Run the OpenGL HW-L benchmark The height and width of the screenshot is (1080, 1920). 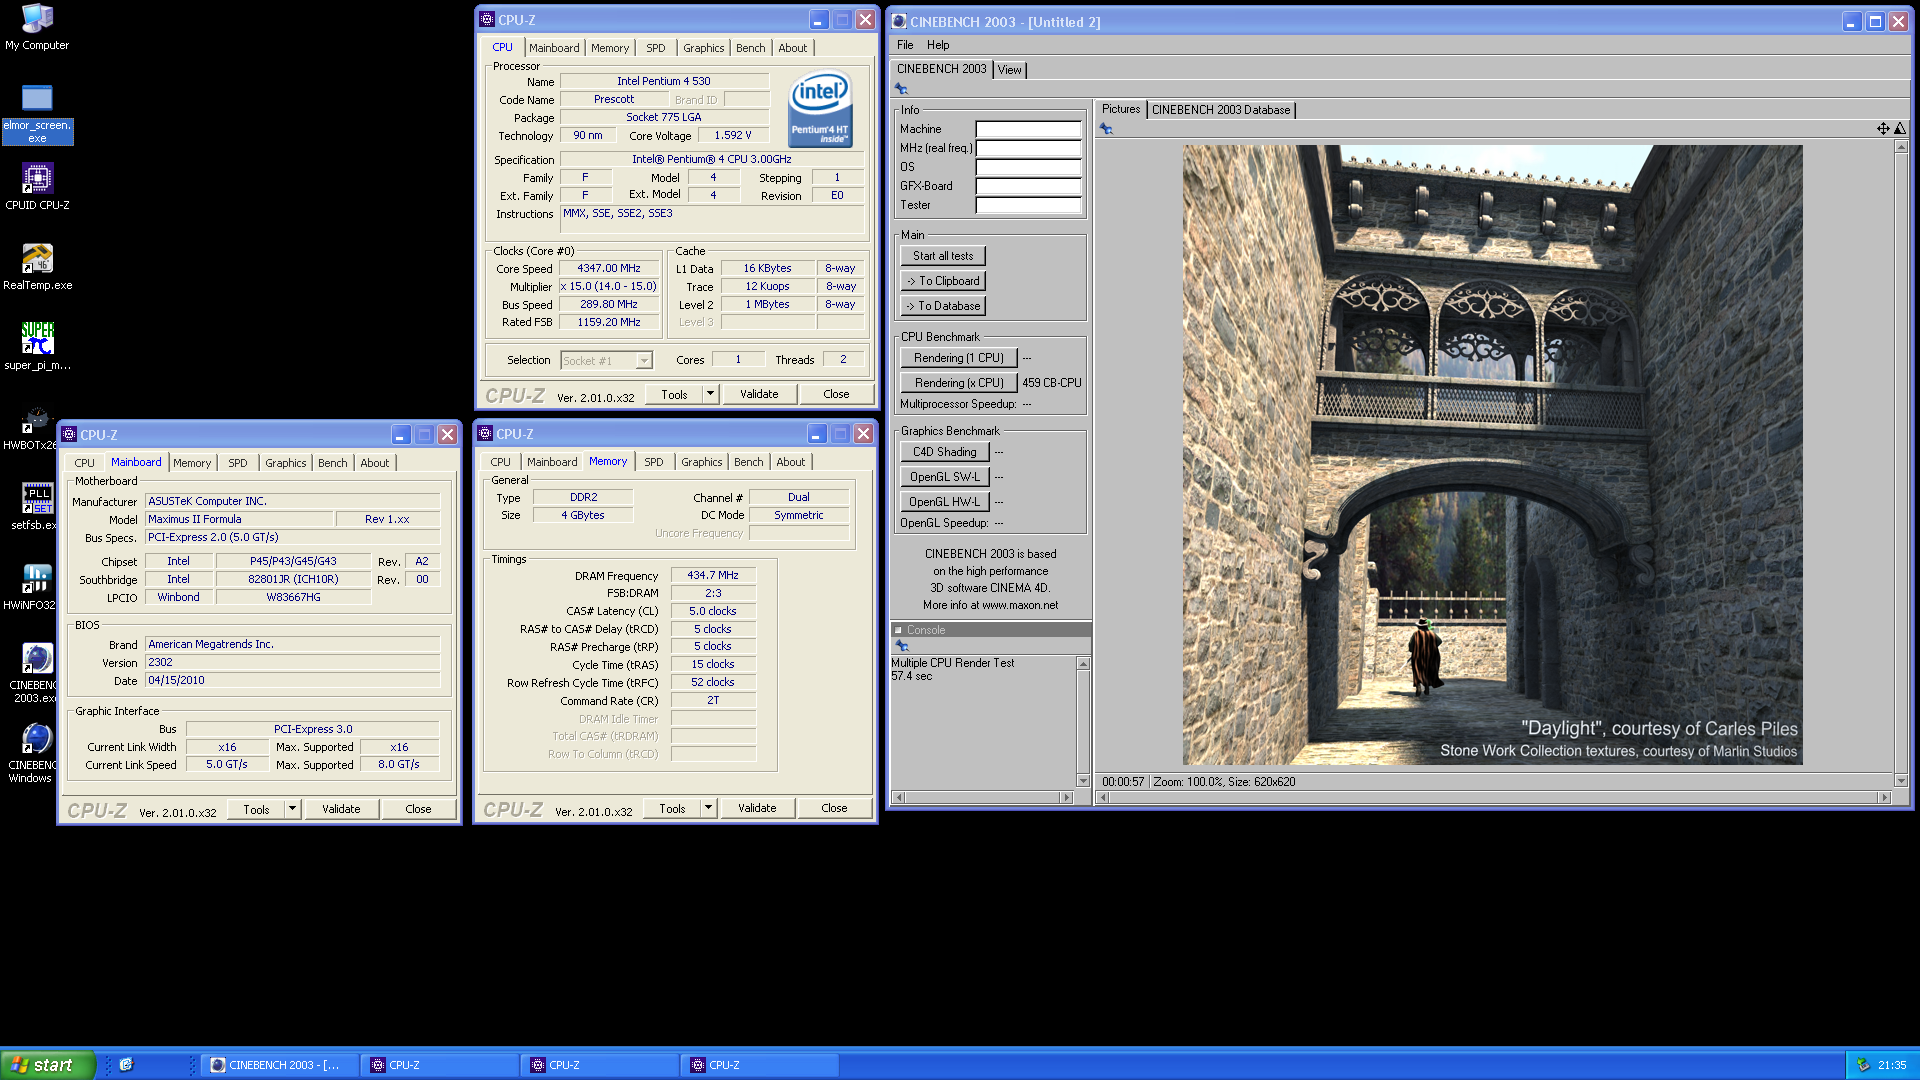[945, 502]
